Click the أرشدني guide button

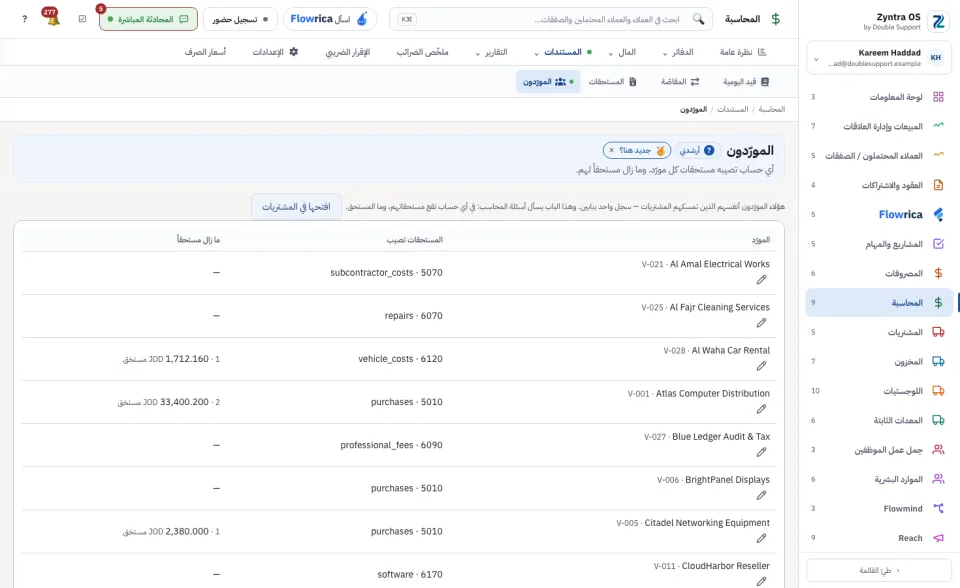[x=697, y=150]
